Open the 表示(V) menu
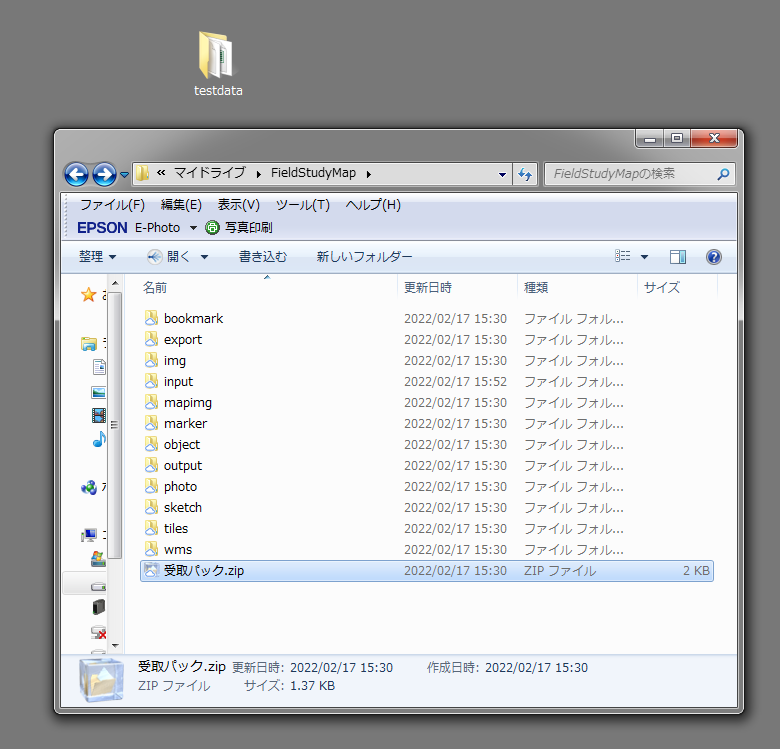Image resolution: width=780 pixels, height=749 pixels. point(239,204)
